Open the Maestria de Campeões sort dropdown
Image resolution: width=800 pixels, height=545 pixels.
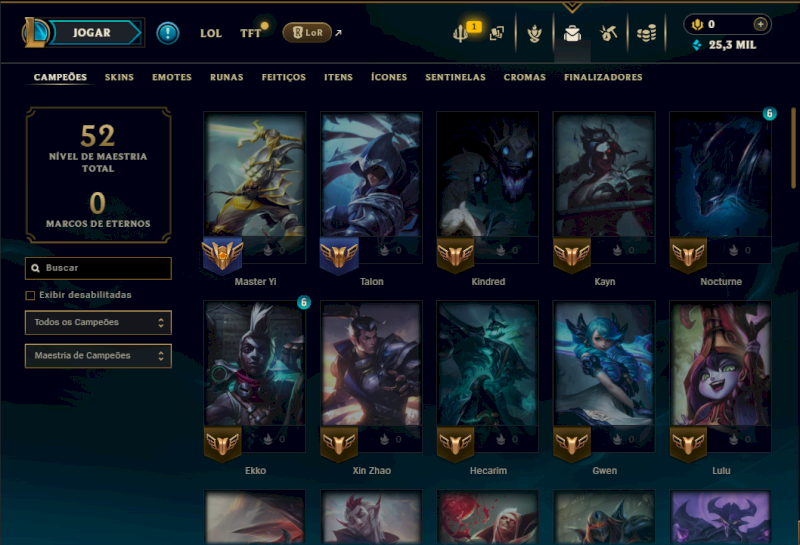pos(98,356)
